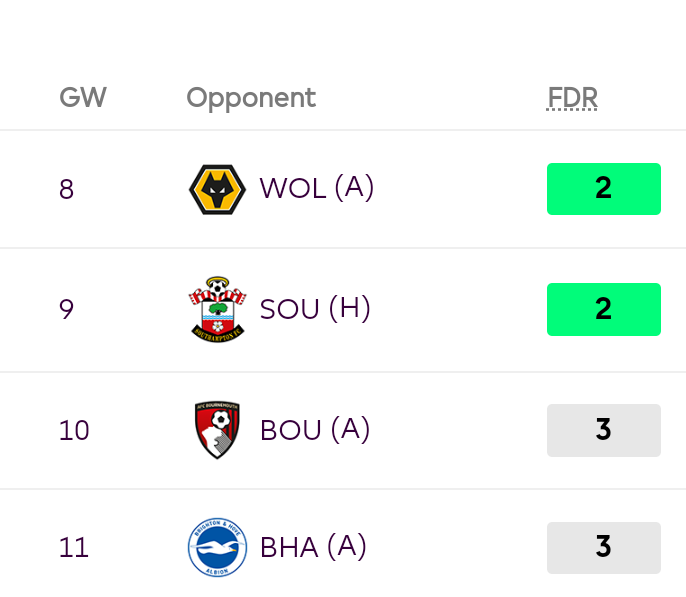Select gameweek 11 number

74,548
